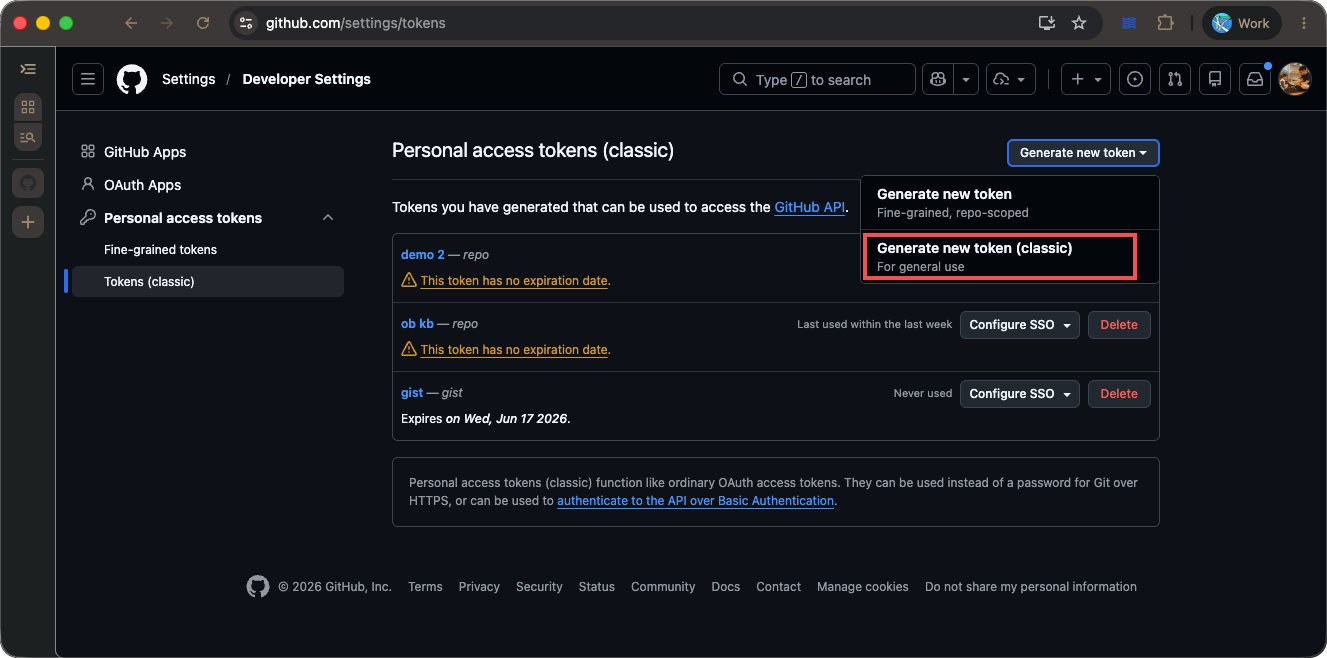Open demo 2 no expiration date warning
The height and width of the screenshot is (658, 1327).
tap(515, 281)
